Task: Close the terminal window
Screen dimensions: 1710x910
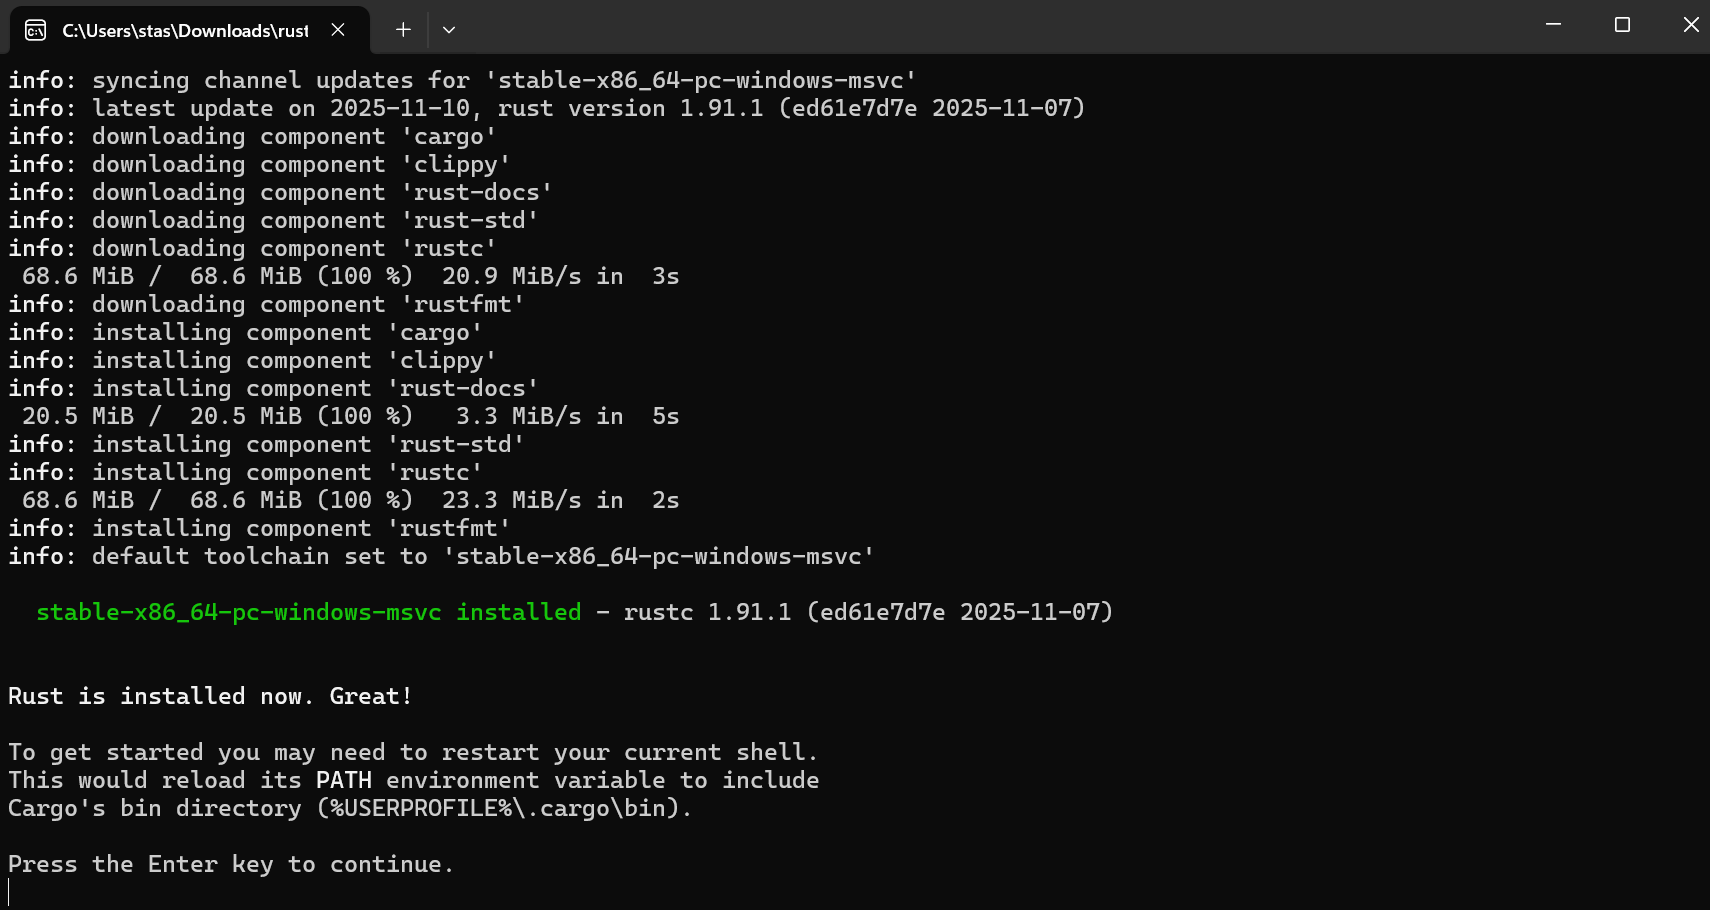Action: pyautogui.click(x=1690, y=25)
